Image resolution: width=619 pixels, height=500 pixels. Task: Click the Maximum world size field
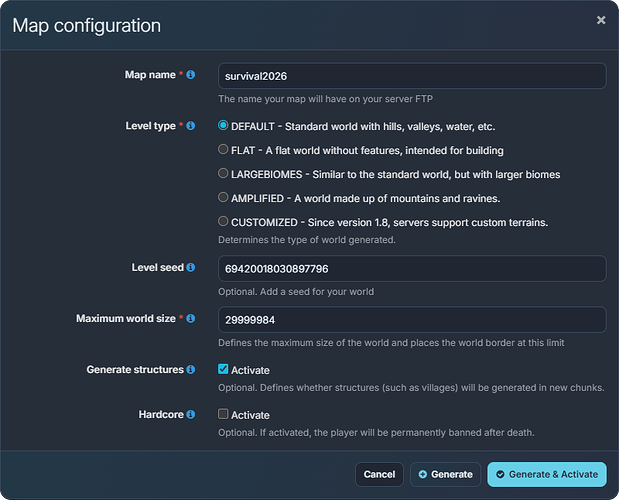pos(412,319)
